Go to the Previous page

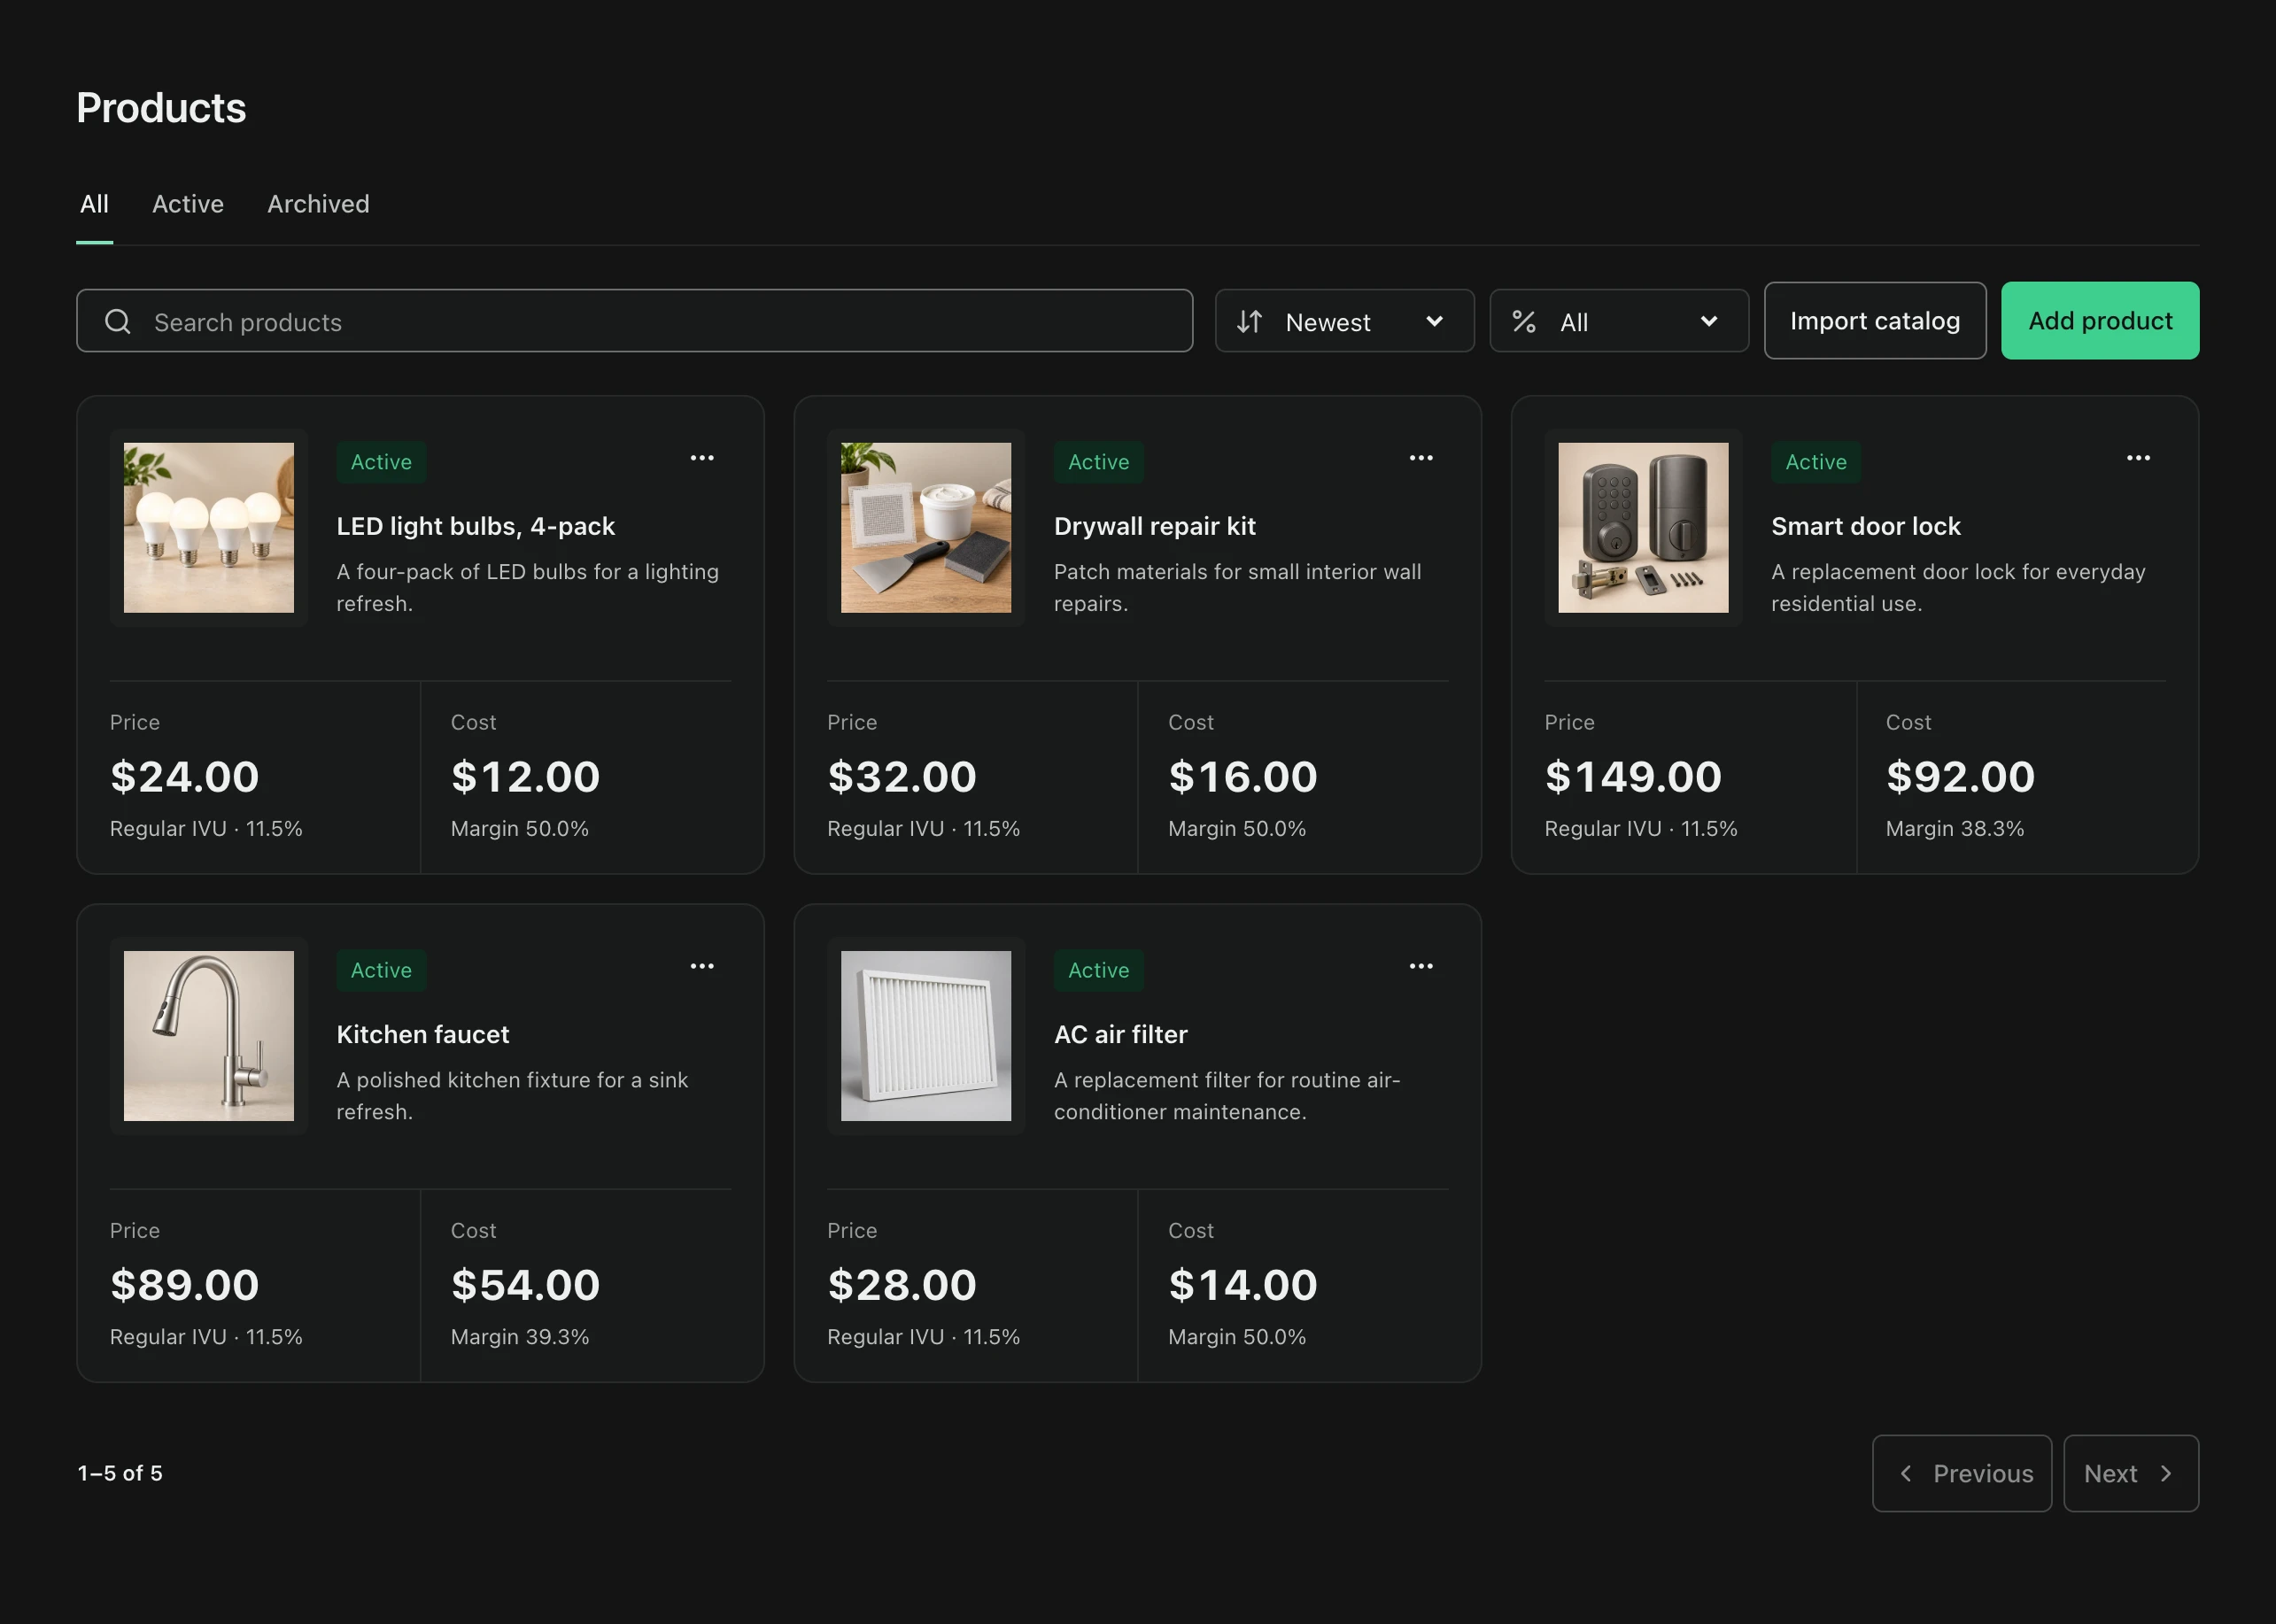pos(1962,1473)
